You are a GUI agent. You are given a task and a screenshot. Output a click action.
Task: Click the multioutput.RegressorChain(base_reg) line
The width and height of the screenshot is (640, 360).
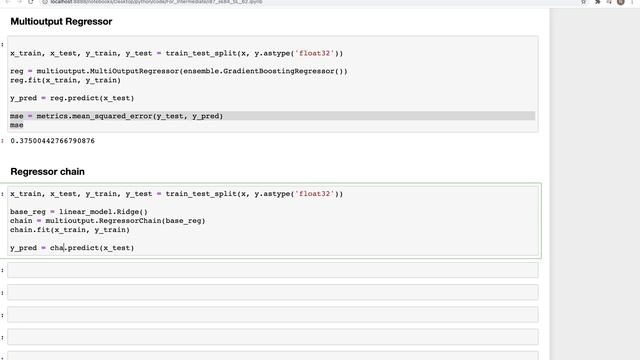[108, 221]
